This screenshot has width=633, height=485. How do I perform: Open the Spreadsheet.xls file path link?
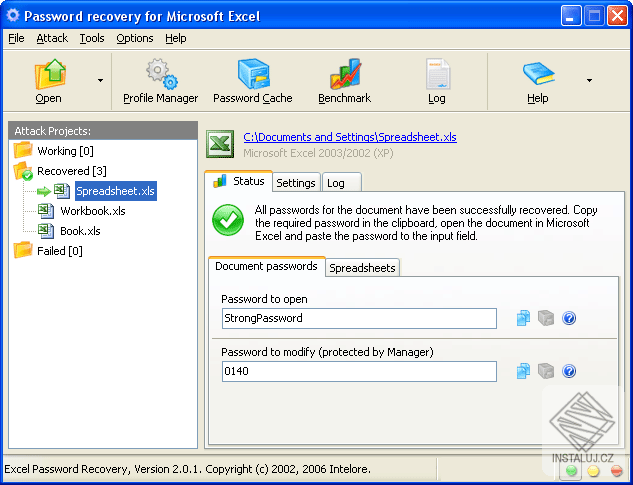tap(350, 137)
